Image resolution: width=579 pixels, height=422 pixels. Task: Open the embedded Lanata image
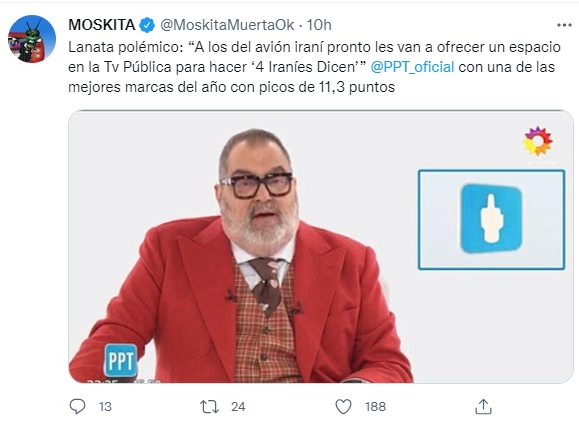pos(321,247)
